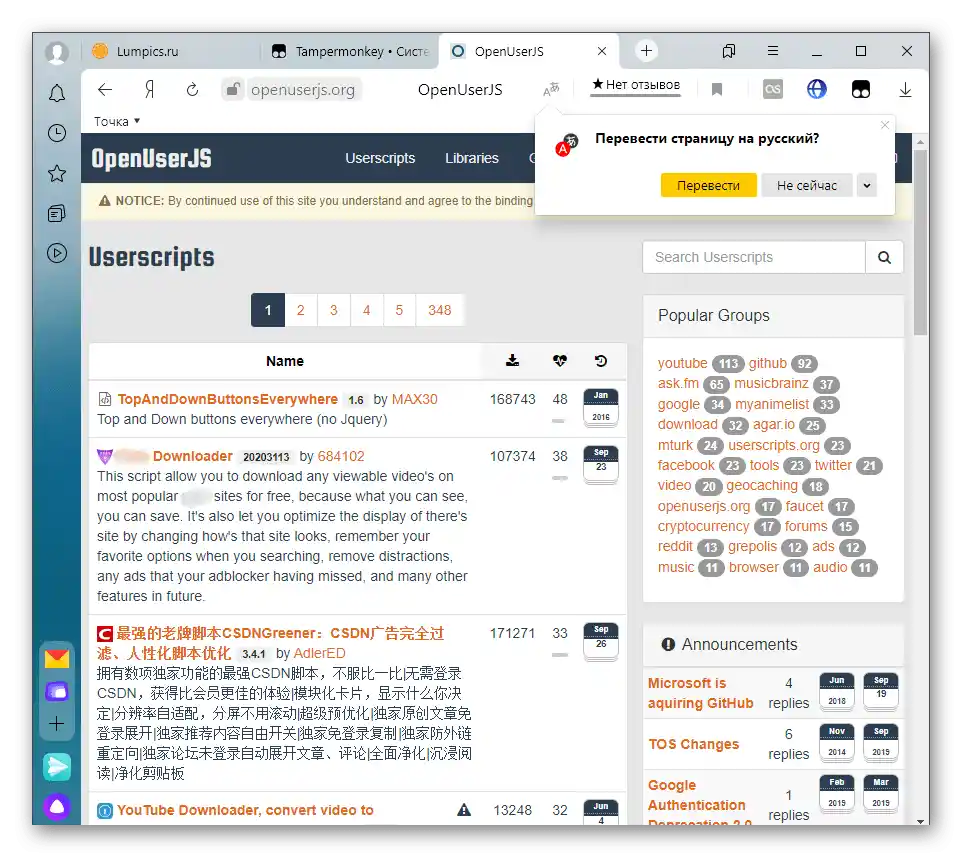962x857 pixels.
Task: Open YouTube Downloader, convert video script
Action: point(245,810)
